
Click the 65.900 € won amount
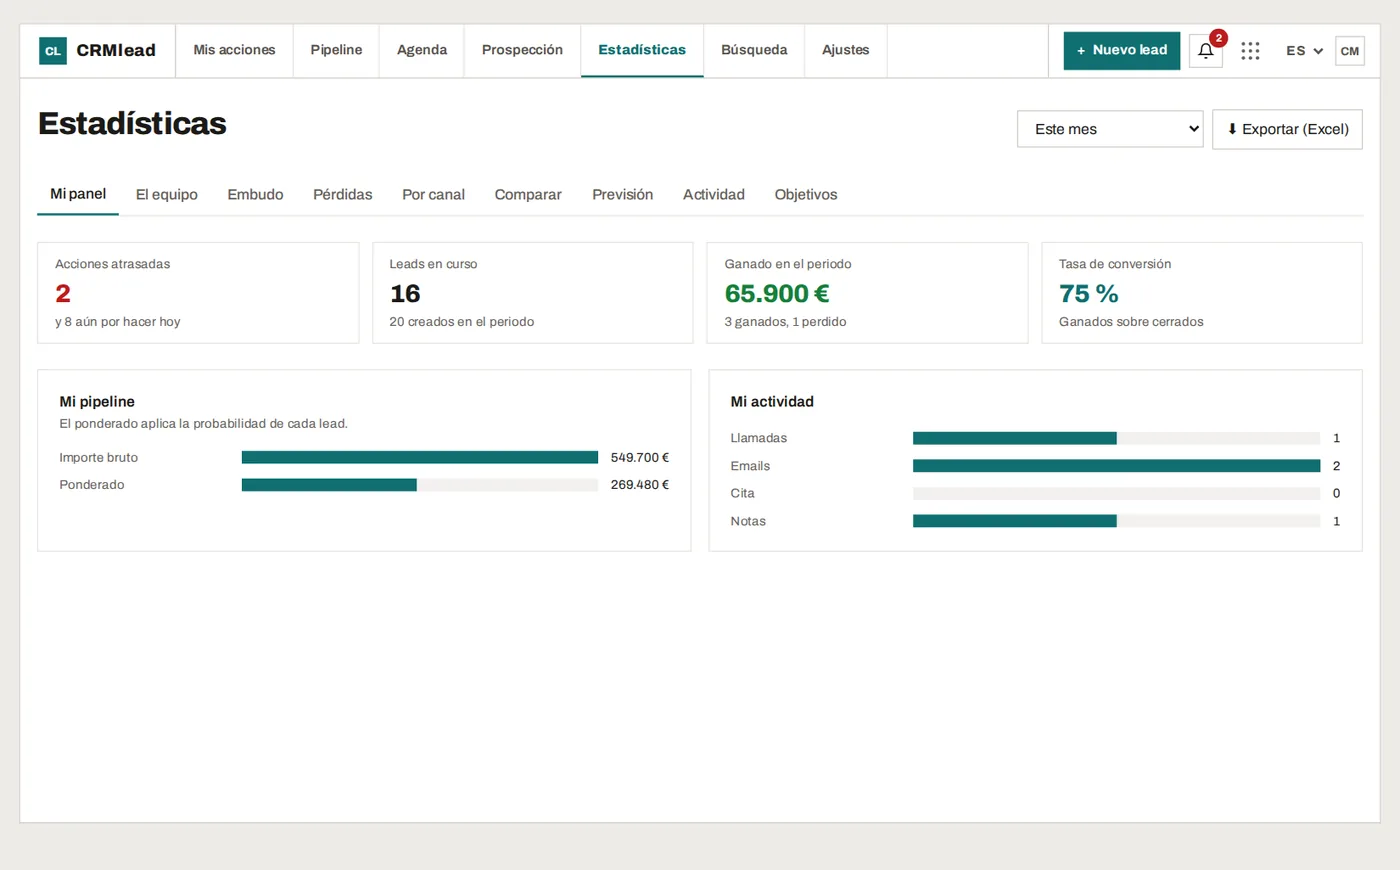(x=777, y=293)
